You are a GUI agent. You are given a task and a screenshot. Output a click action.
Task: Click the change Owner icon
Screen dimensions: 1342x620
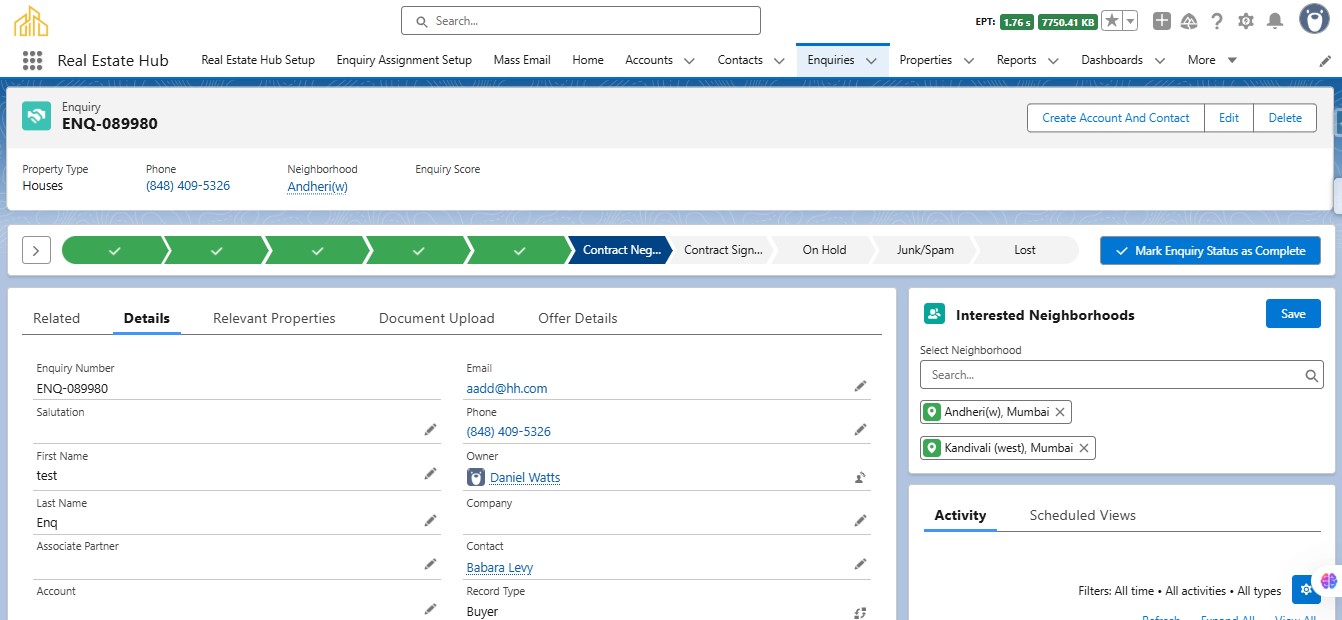click(x=859, y=478)
